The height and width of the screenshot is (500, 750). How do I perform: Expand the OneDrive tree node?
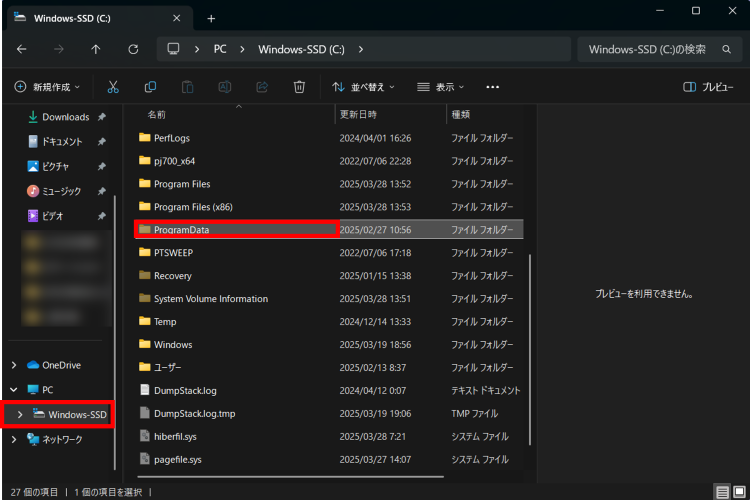point(13,365)
